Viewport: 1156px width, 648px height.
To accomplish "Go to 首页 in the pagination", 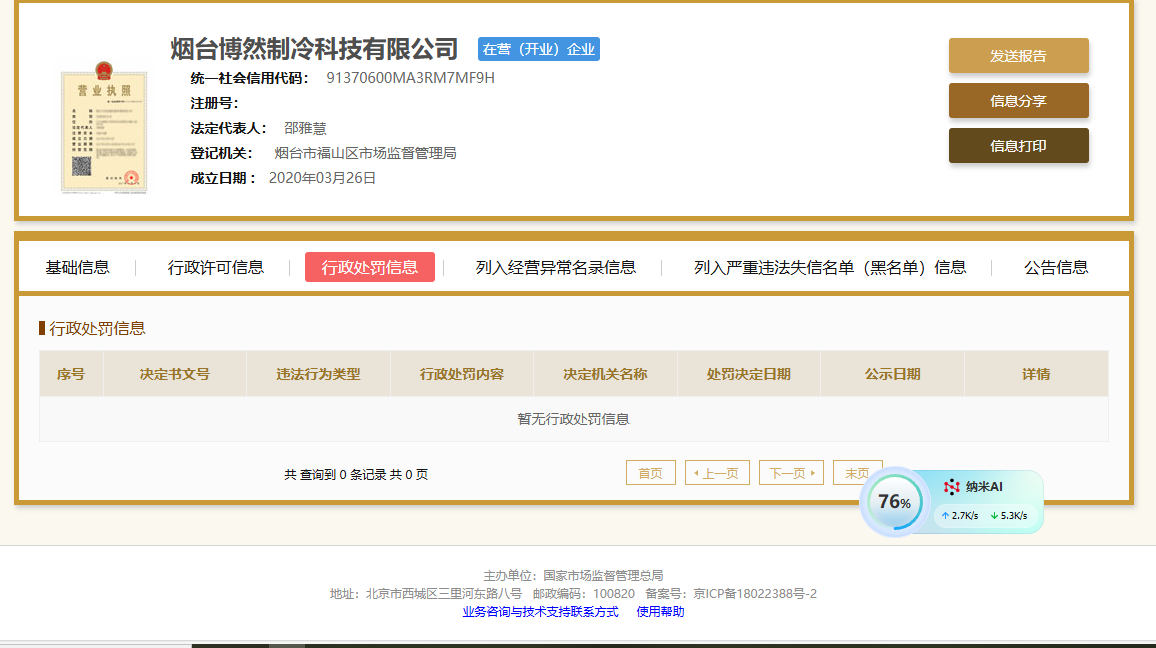I will click(650, 473).
